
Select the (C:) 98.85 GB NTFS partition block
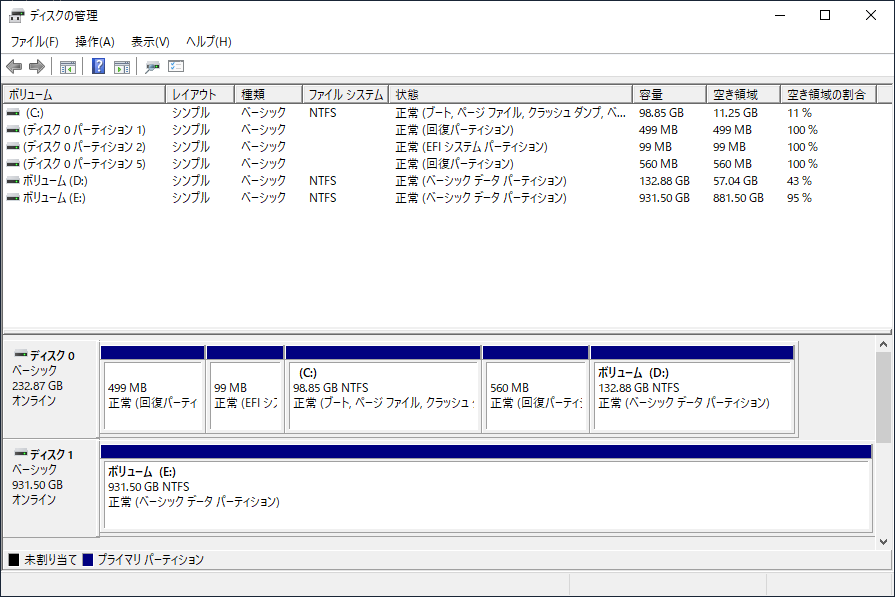click(383, 389)
